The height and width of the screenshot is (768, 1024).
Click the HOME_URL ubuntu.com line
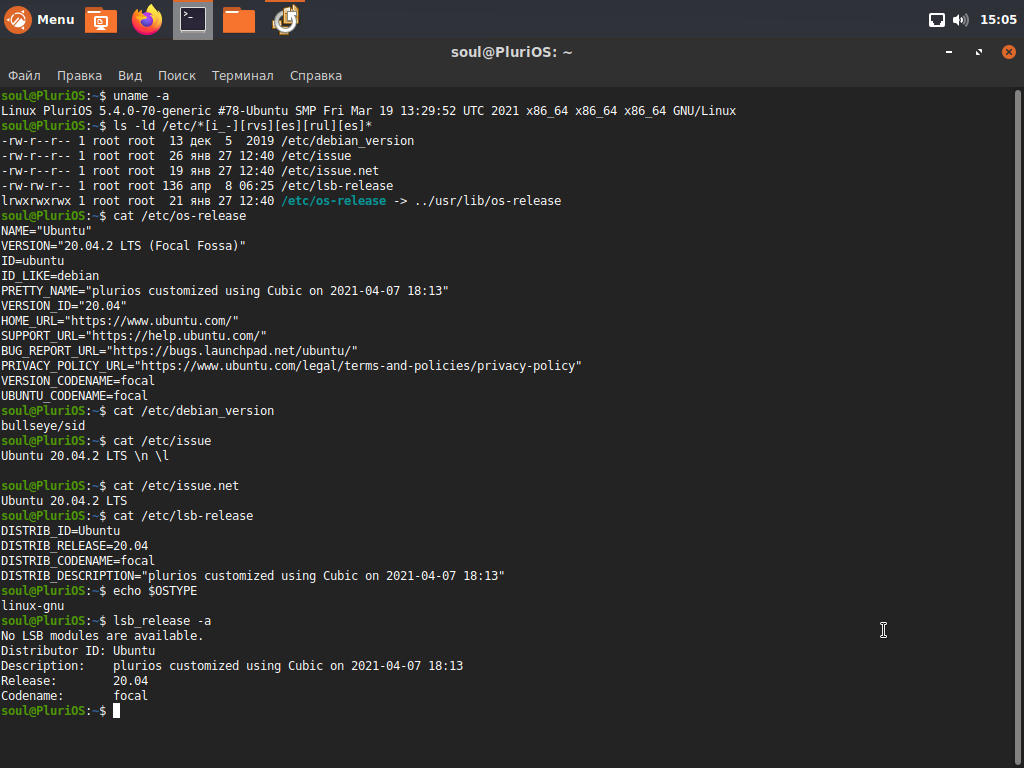click(x=120, y=321)
